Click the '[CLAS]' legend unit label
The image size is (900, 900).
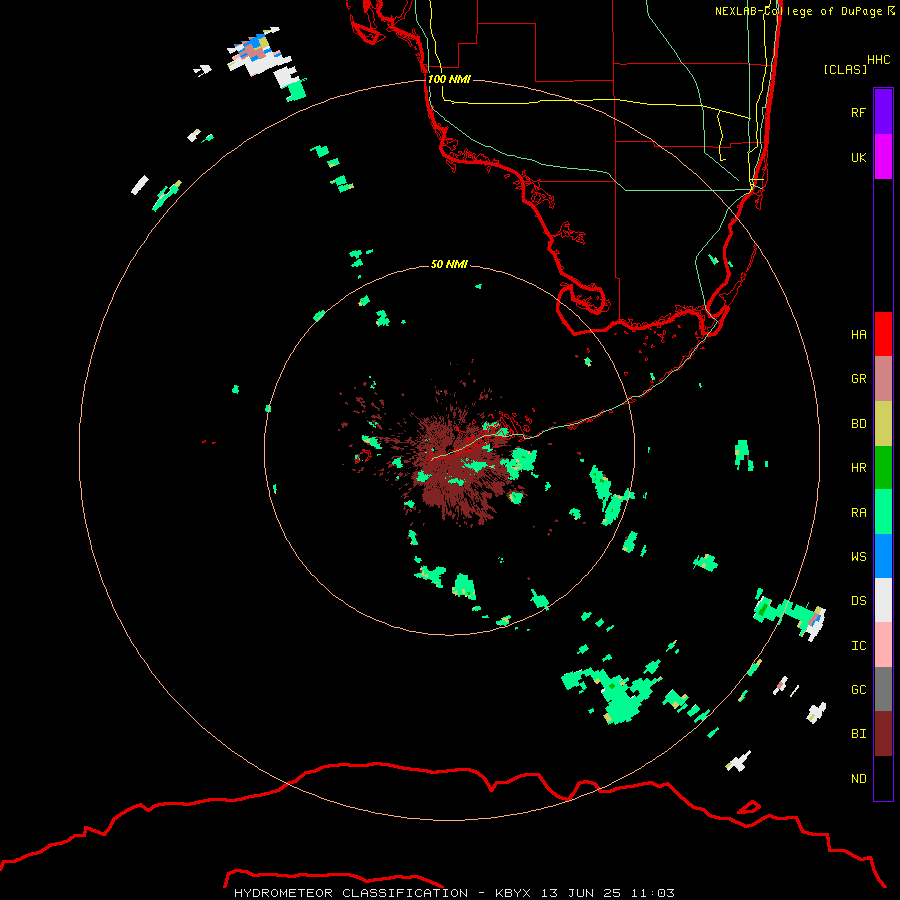(x=845, y=69)
